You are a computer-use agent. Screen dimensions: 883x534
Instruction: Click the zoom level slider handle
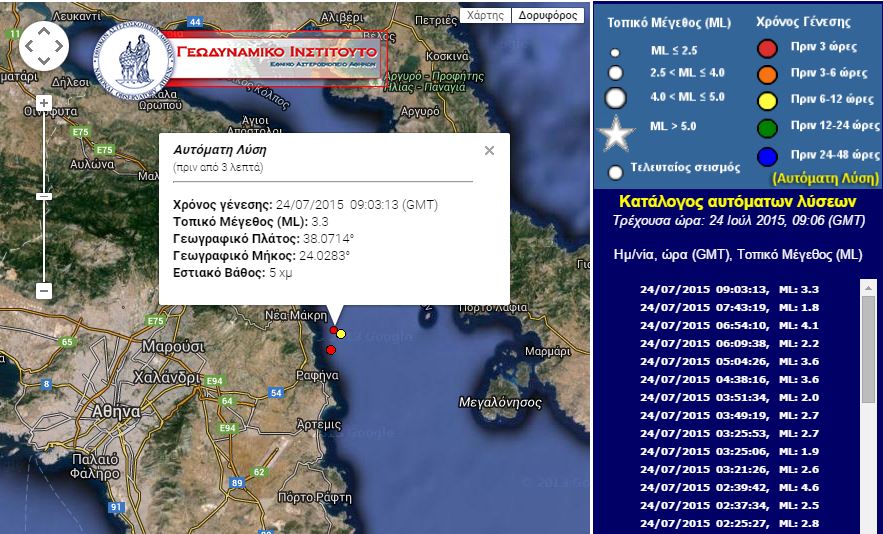click(x=44, y=196)
